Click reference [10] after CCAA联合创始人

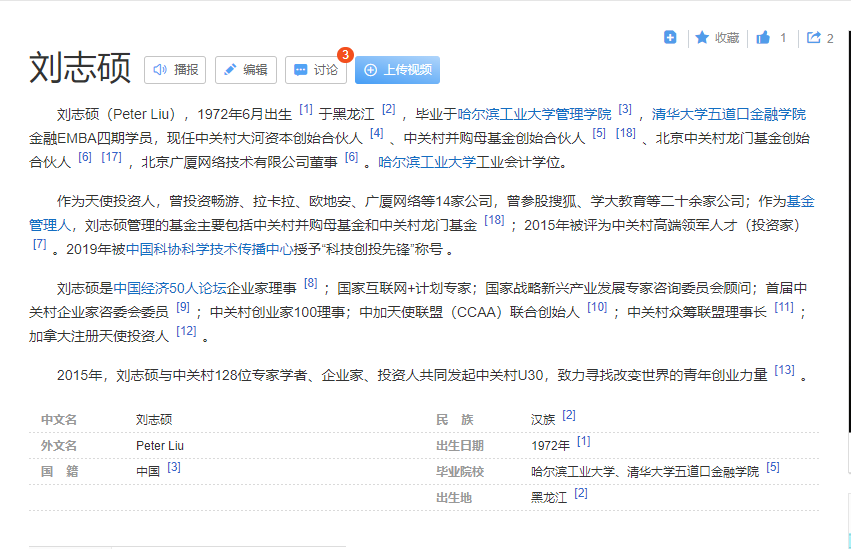coord(598,307)
